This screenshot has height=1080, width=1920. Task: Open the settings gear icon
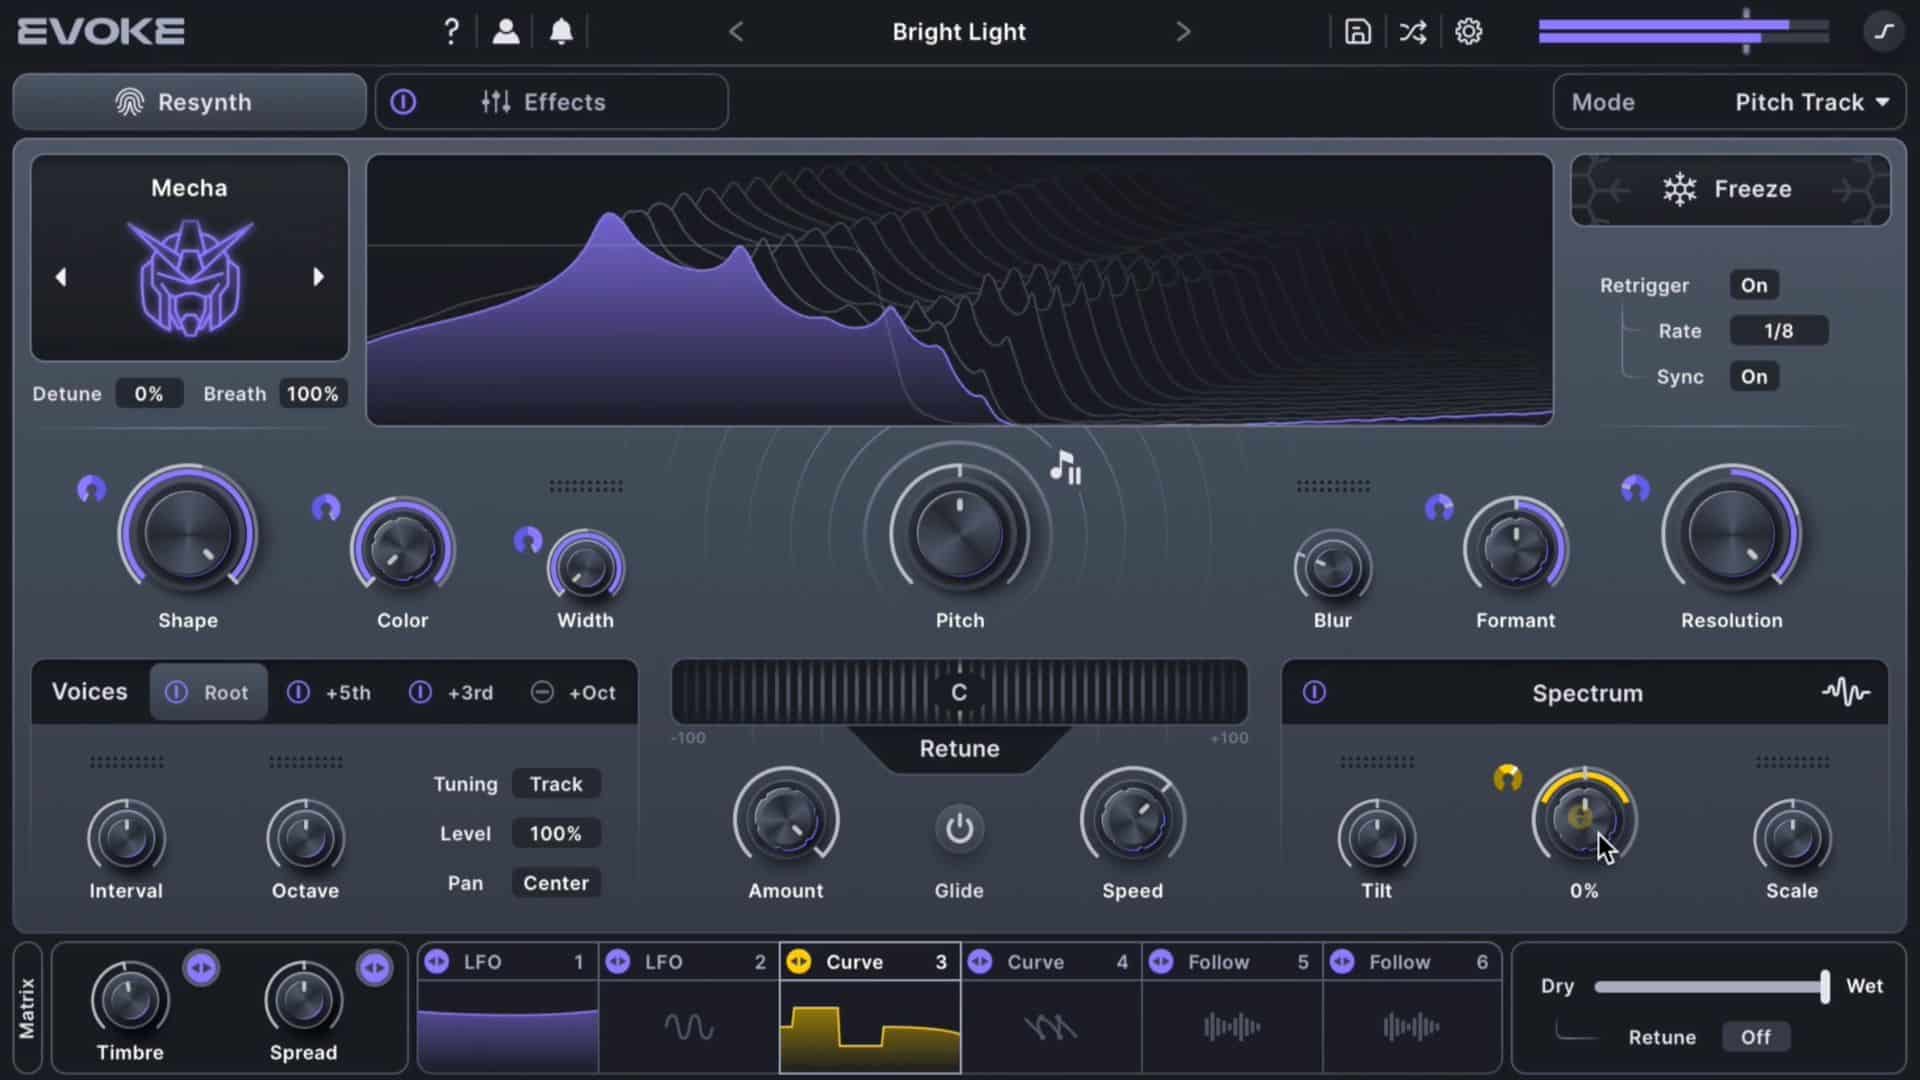tap(1468, 32)
